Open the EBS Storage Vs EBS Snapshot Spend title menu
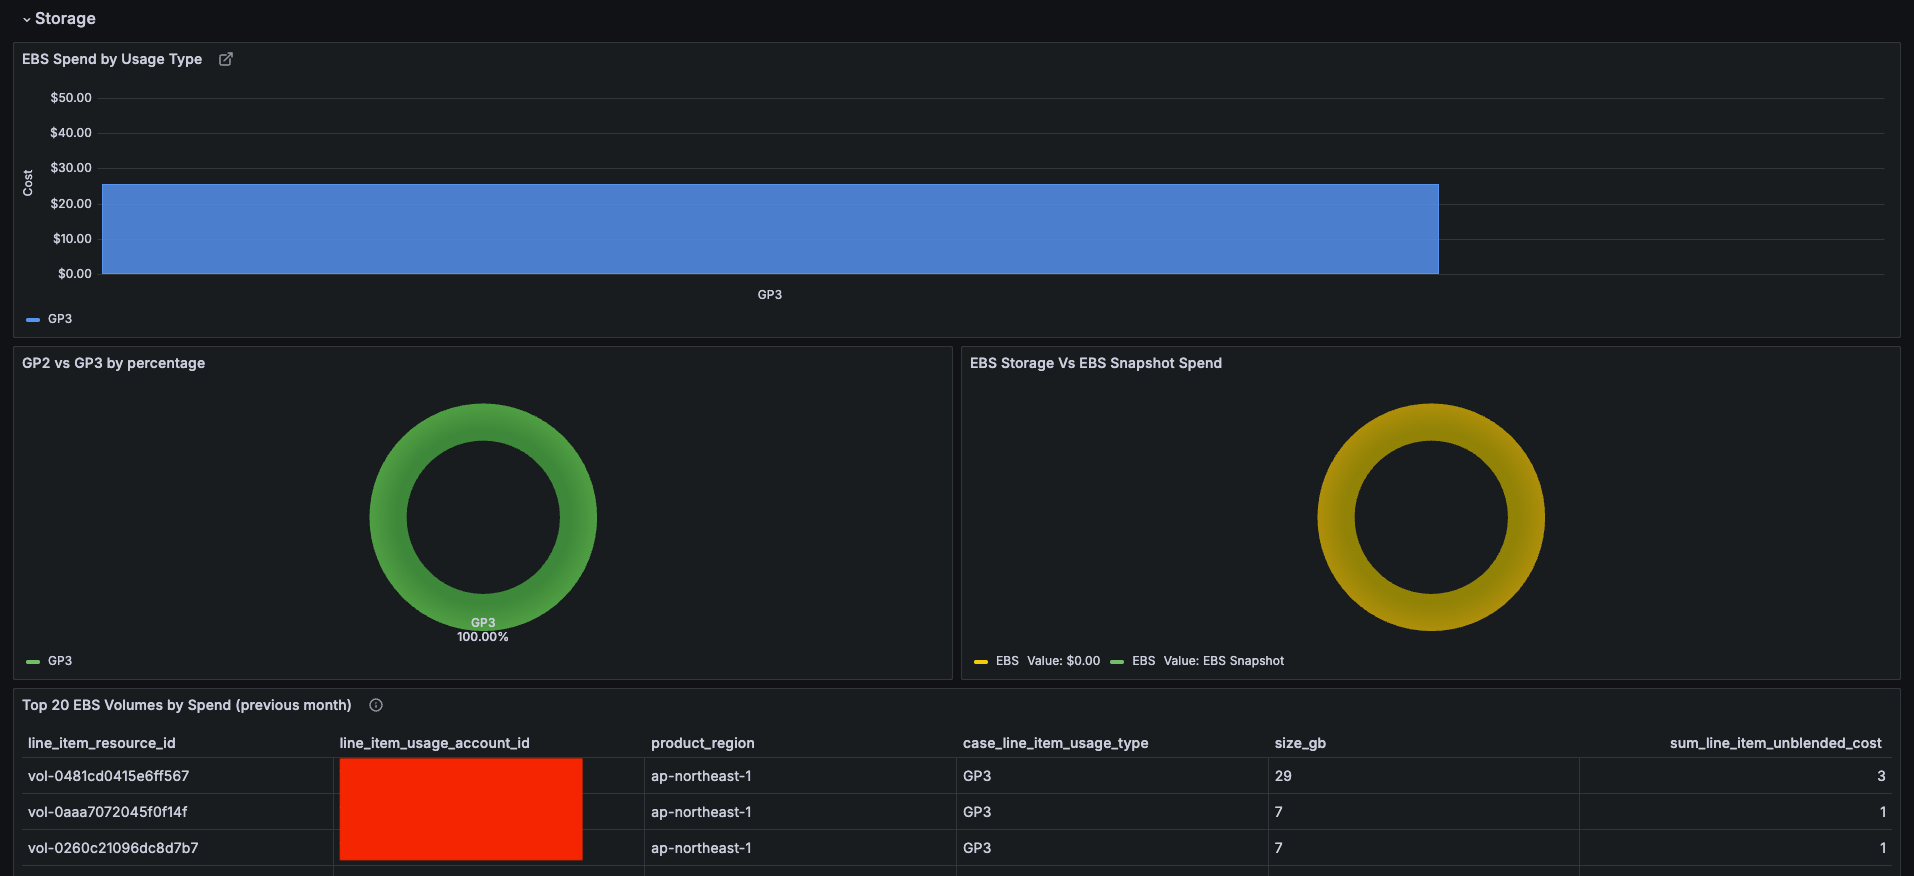 pos(1095,363)
